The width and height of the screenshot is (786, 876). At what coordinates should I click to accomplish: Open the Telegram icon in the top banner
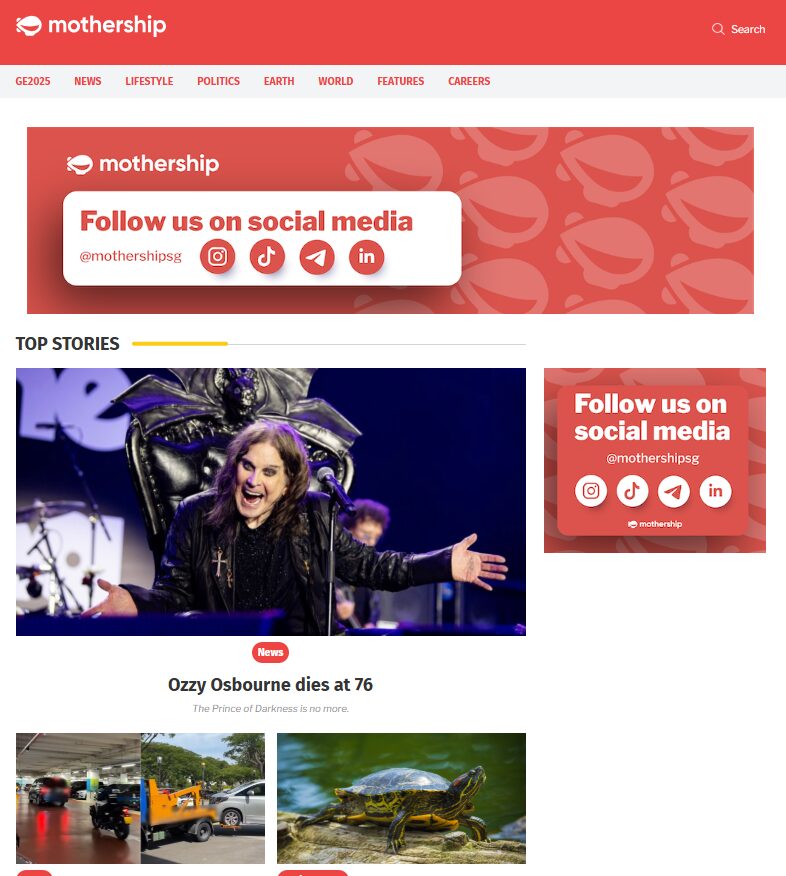317,257
